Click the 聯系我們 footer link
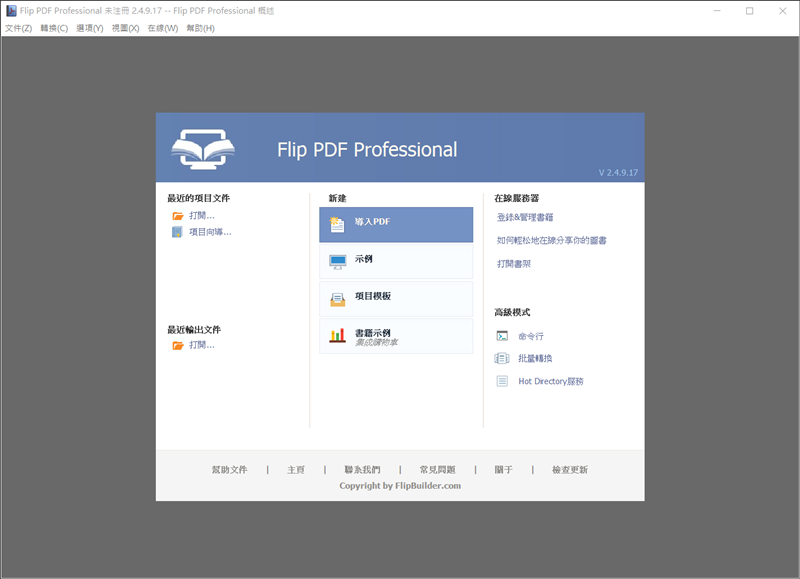 [362, 470]
